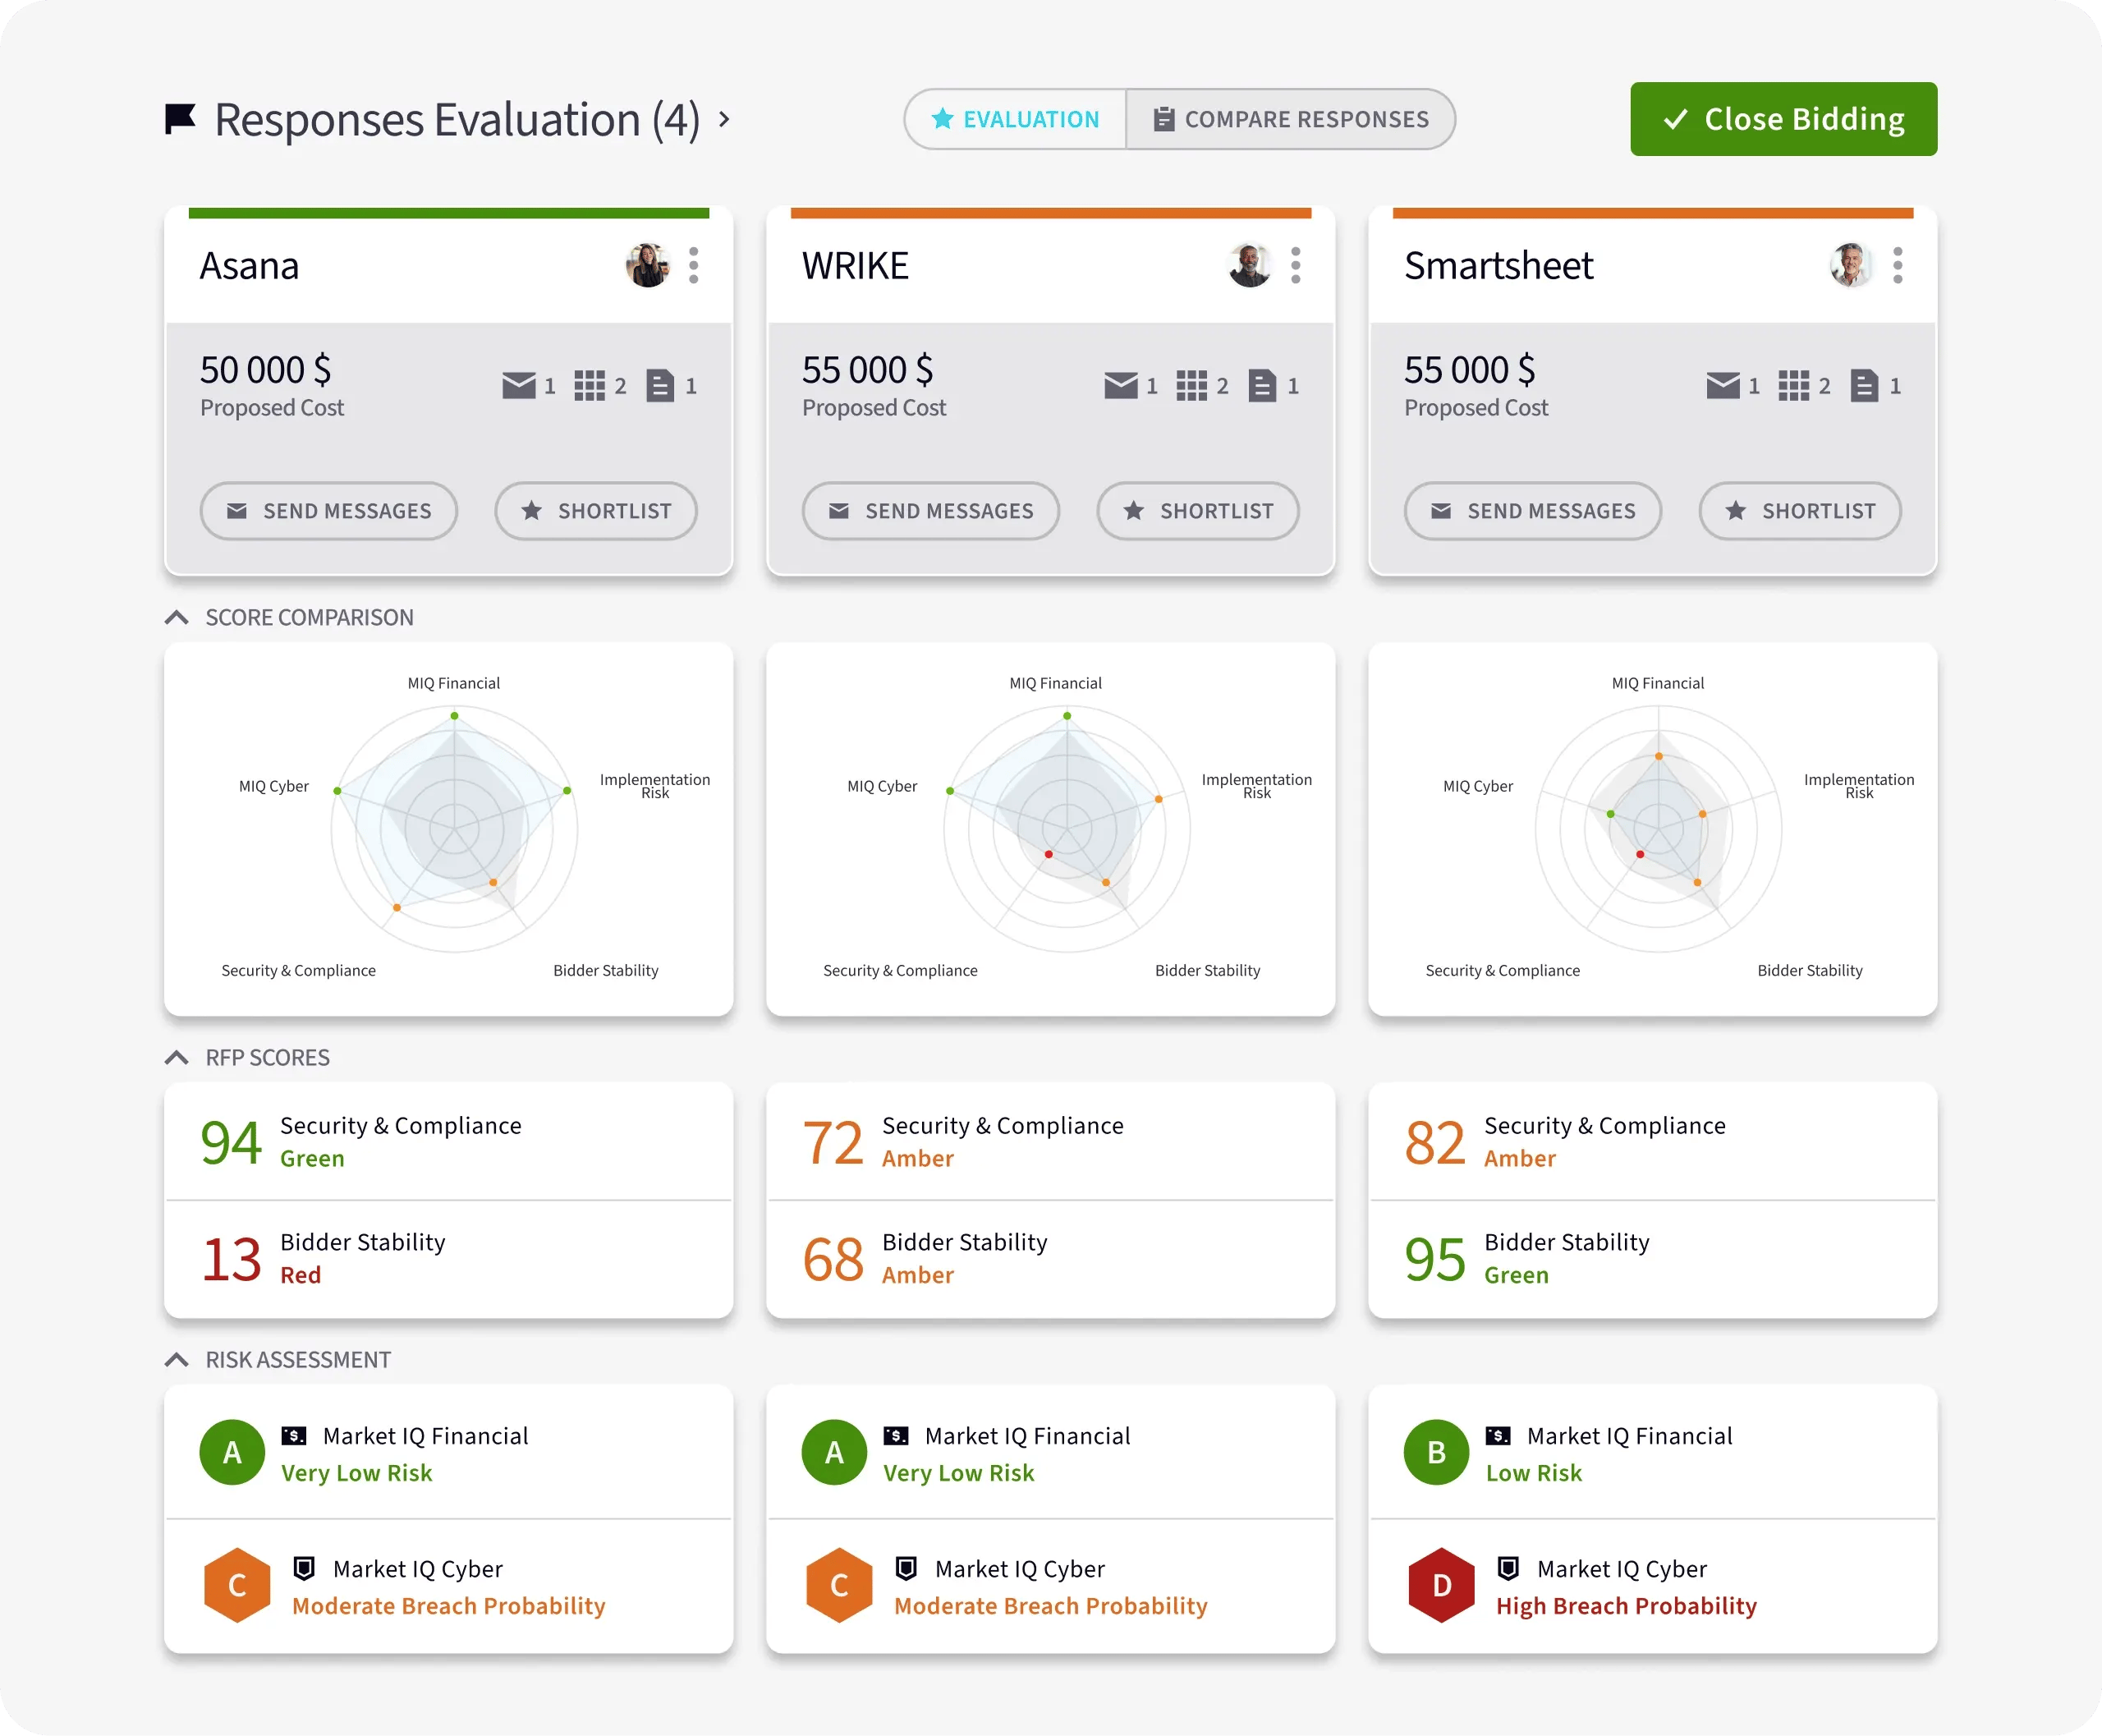Click Asana vendor name heading
Viewport: 2102px width, 1736px height.
coord(249,266)
